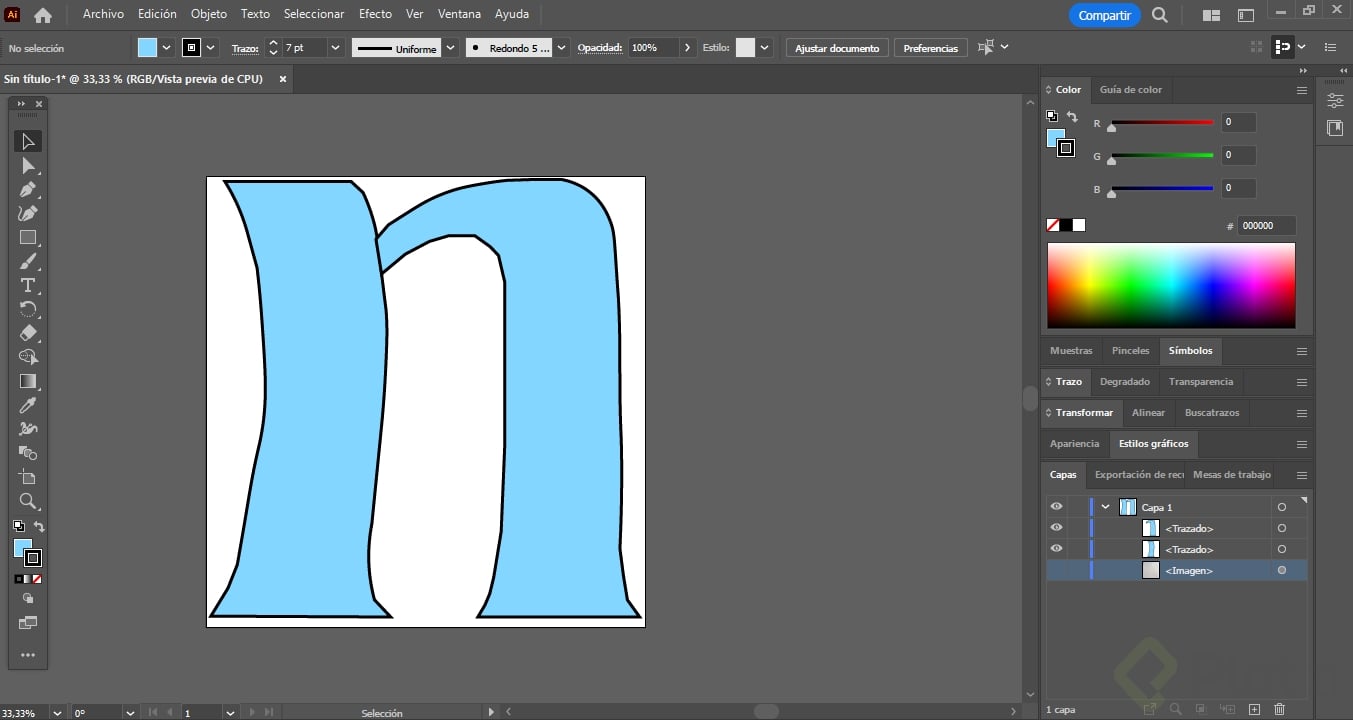Switch to the Muestras tab
Image resolution: width=1353 pixels, height=720 pixels.
point(1071,351)
